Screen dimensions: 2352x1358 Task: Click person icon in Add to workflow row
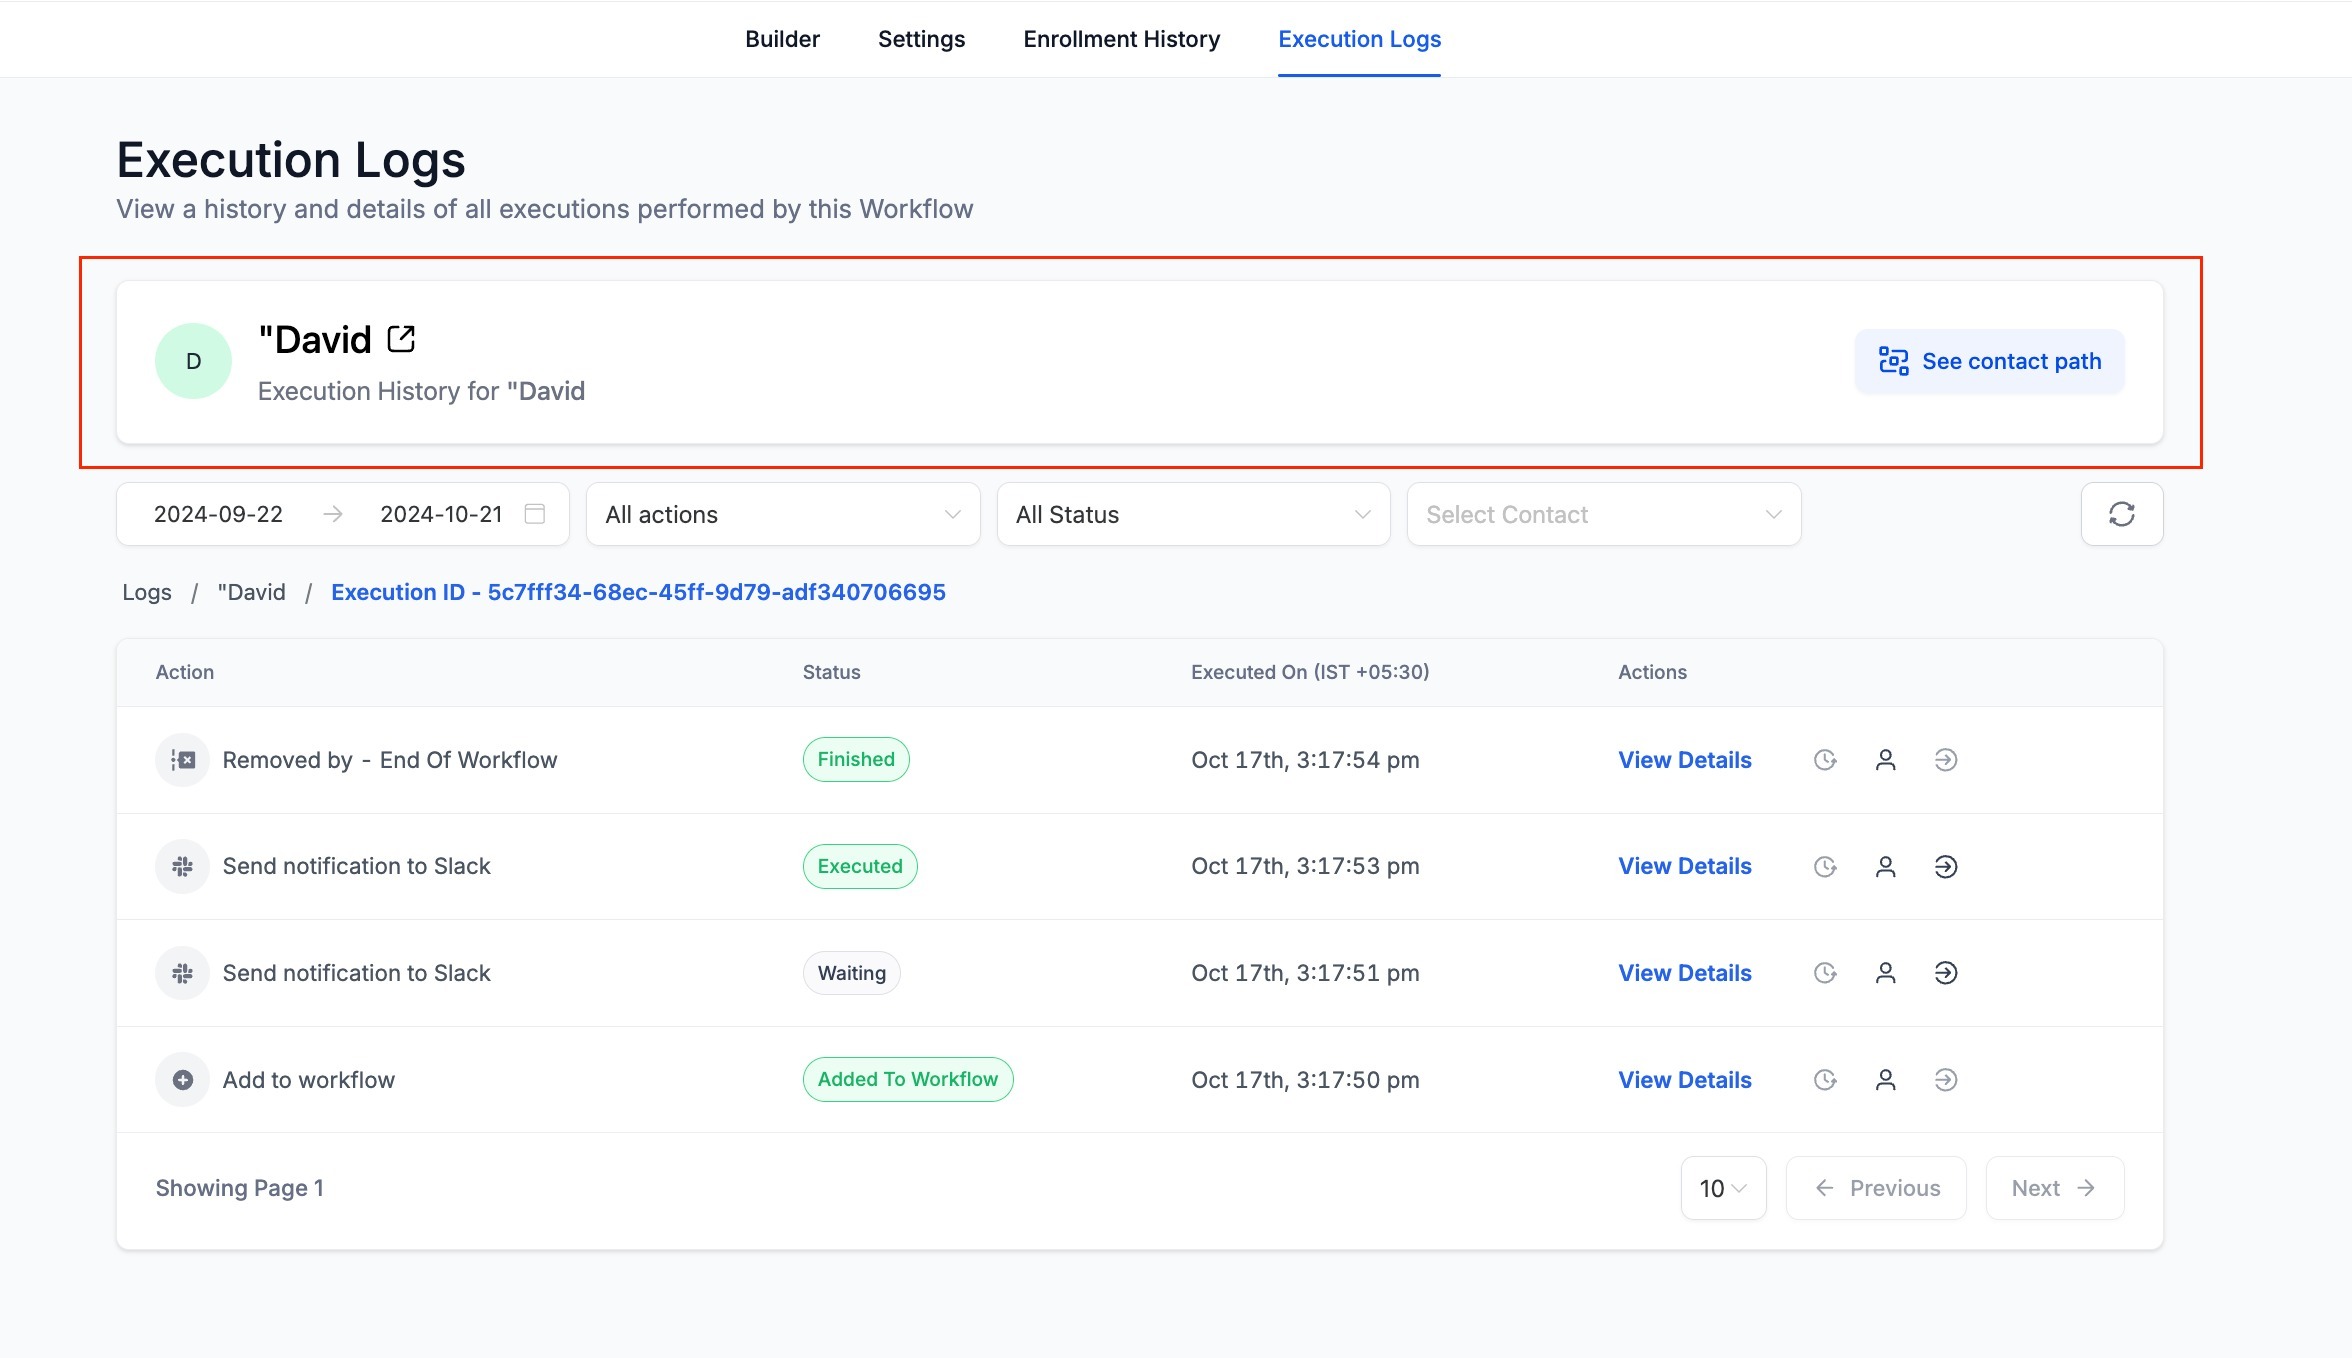click(x=1885, y=1080)
